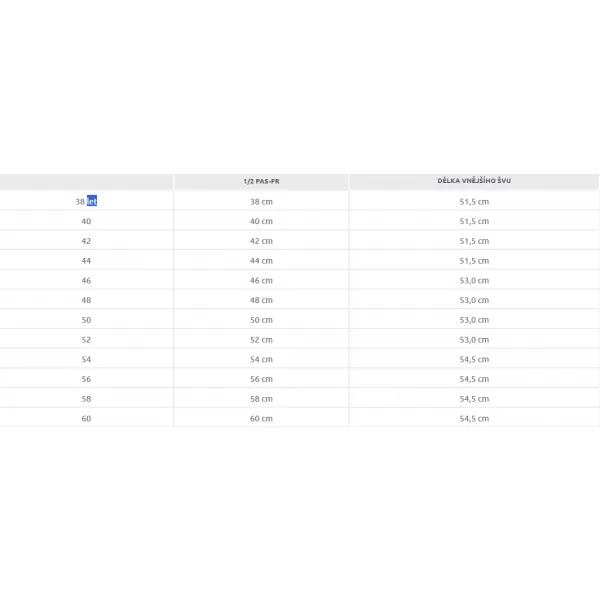Select the '1/2 PAS-FR' column header

tap(261, 181)
